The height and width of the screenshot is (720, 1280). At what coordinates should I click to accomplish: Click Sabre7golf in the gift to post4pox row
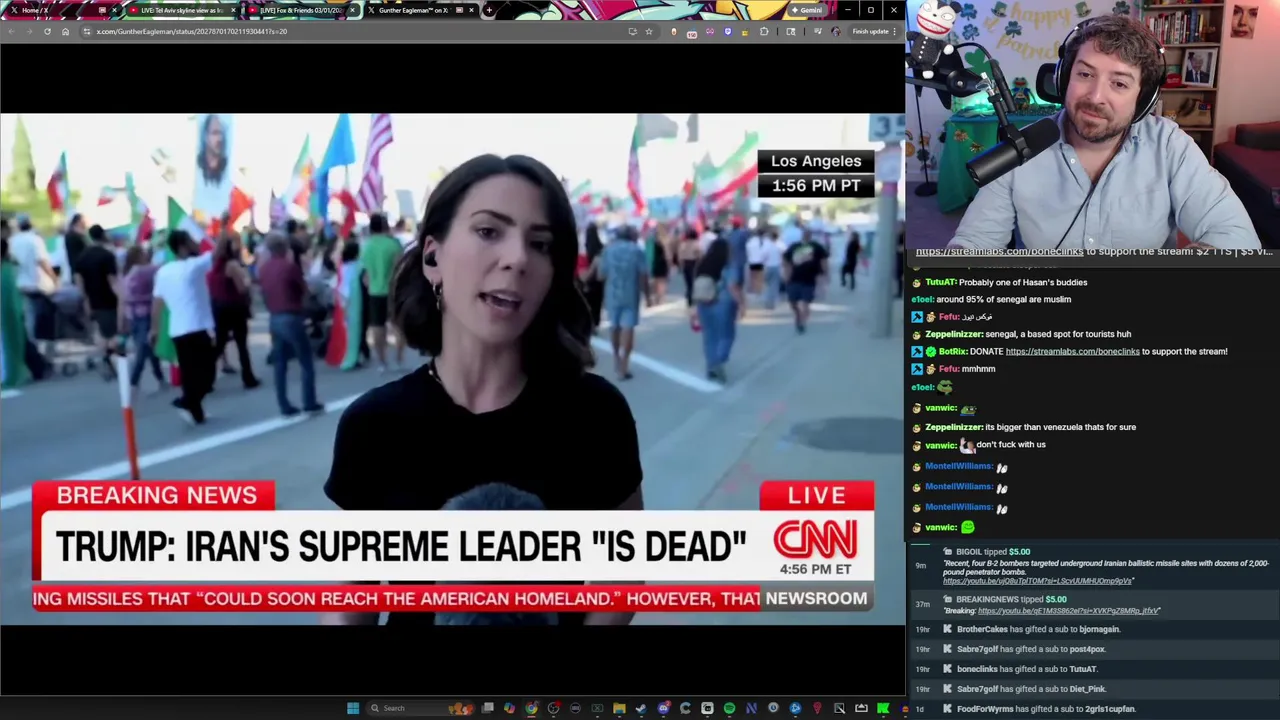coord(977,649)
